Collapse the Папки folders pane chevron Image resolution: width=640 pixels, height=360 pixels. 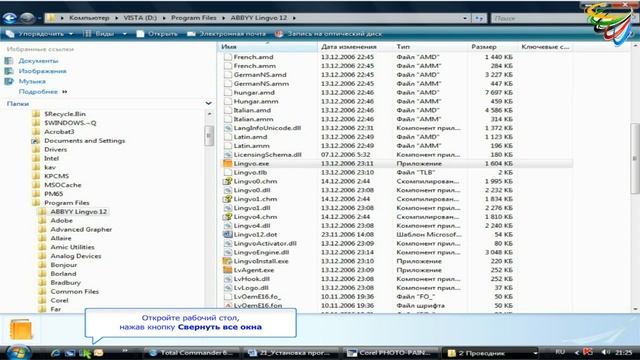coord(209,104)
